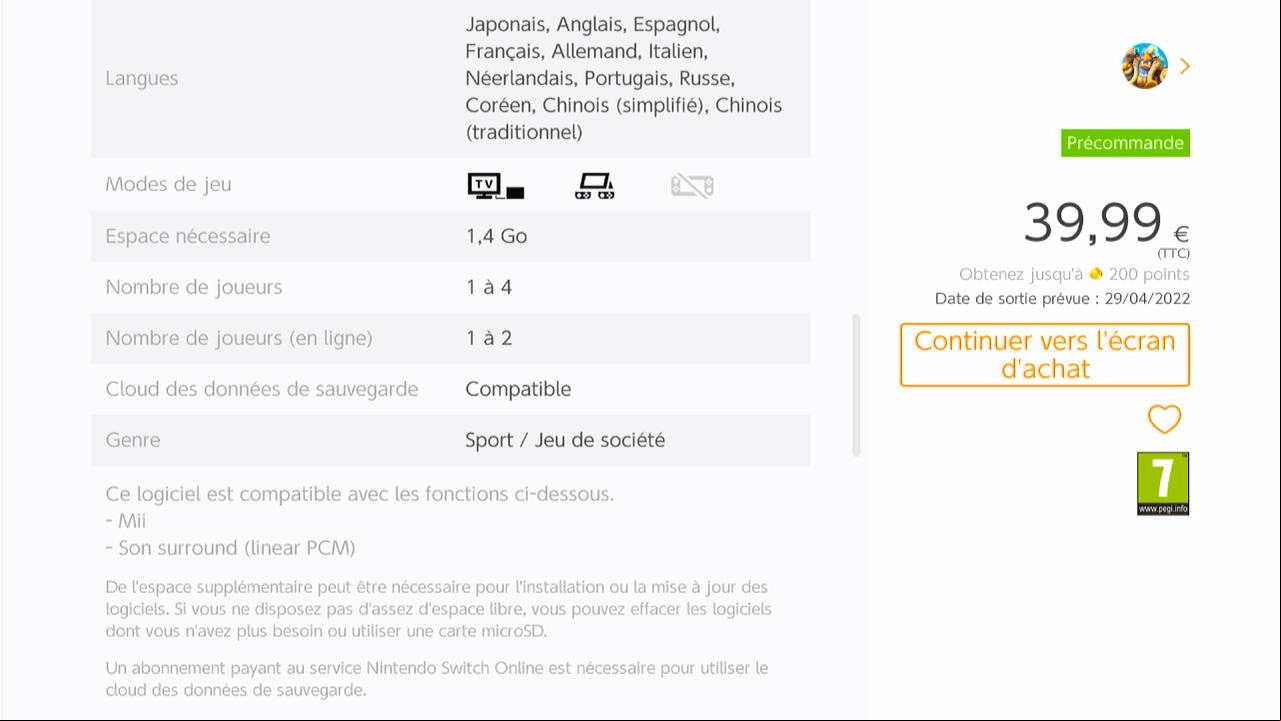This screenshot has width=1281, height=721.
Task: Click Continuer vers l'écran d'achat button
Action: click(1045, 355)
